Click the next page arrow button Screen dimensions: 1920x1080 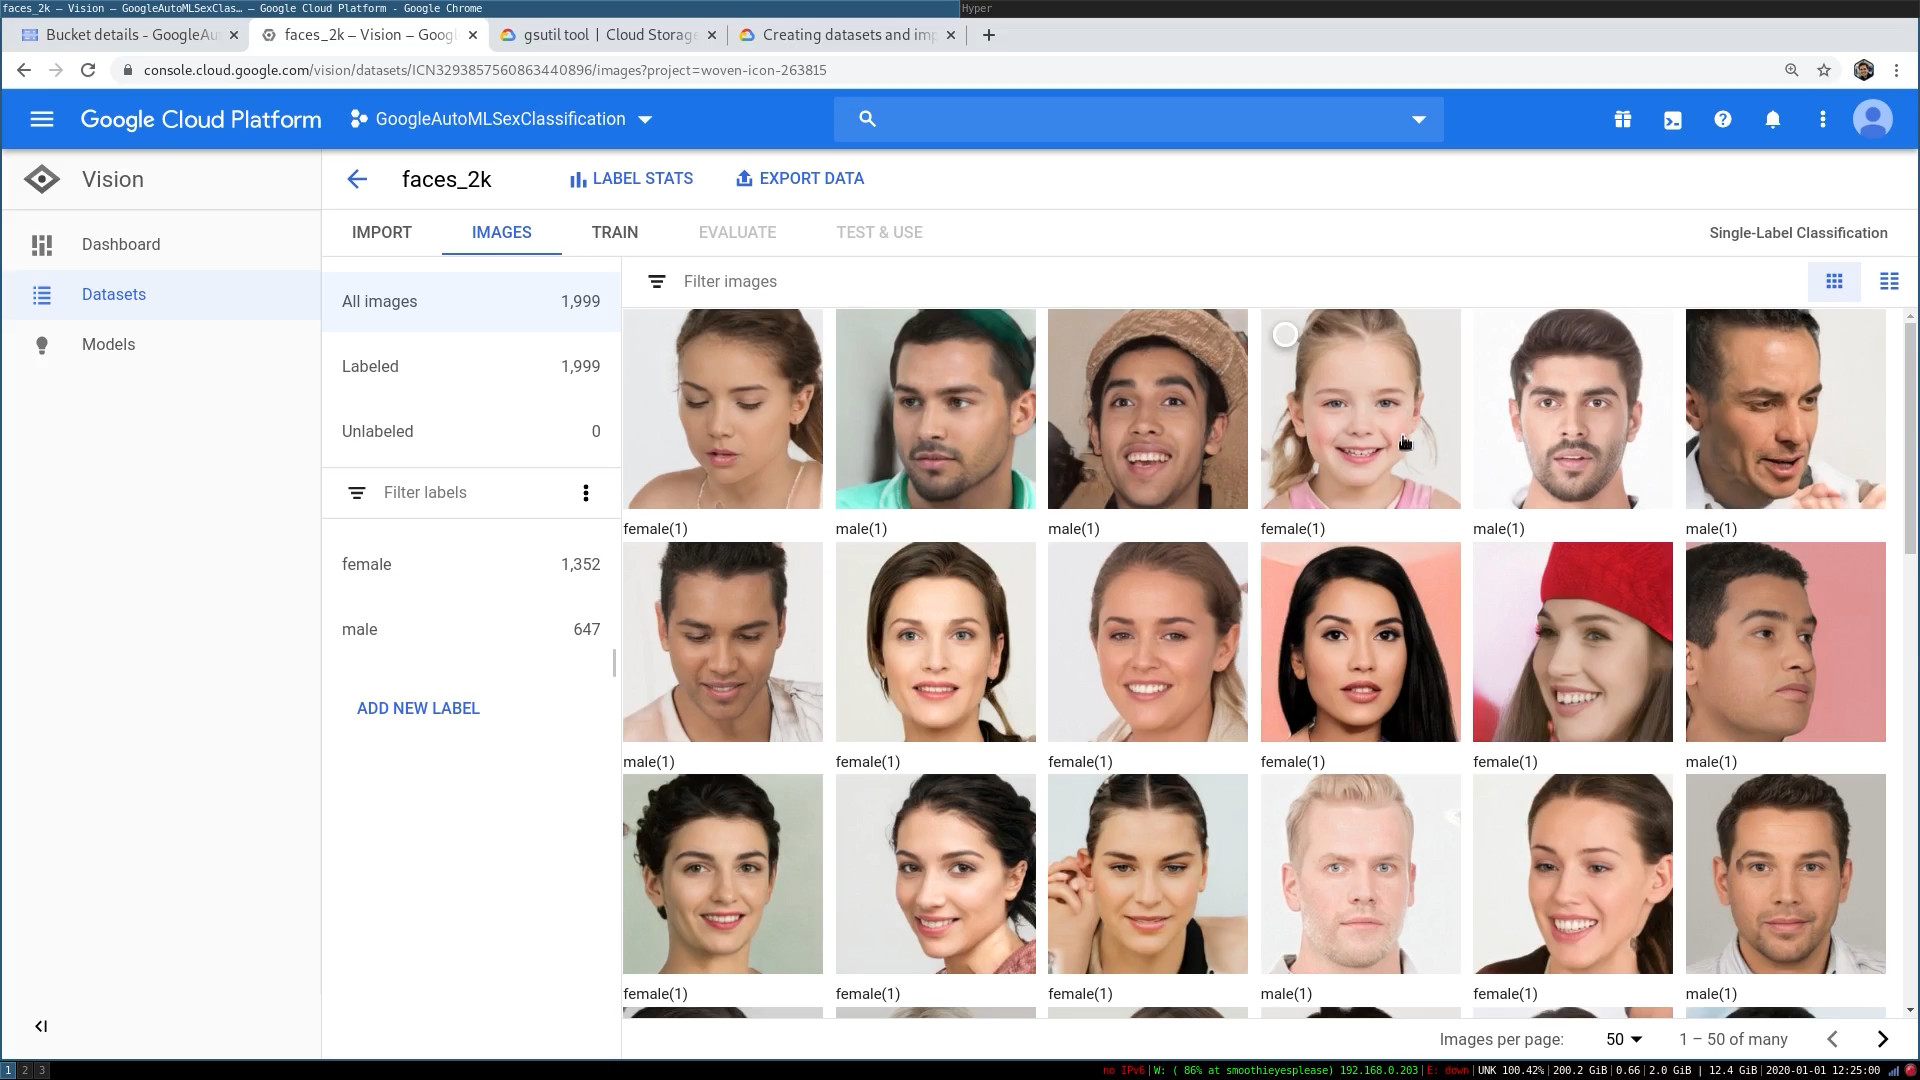[x=1883, y=1039]
